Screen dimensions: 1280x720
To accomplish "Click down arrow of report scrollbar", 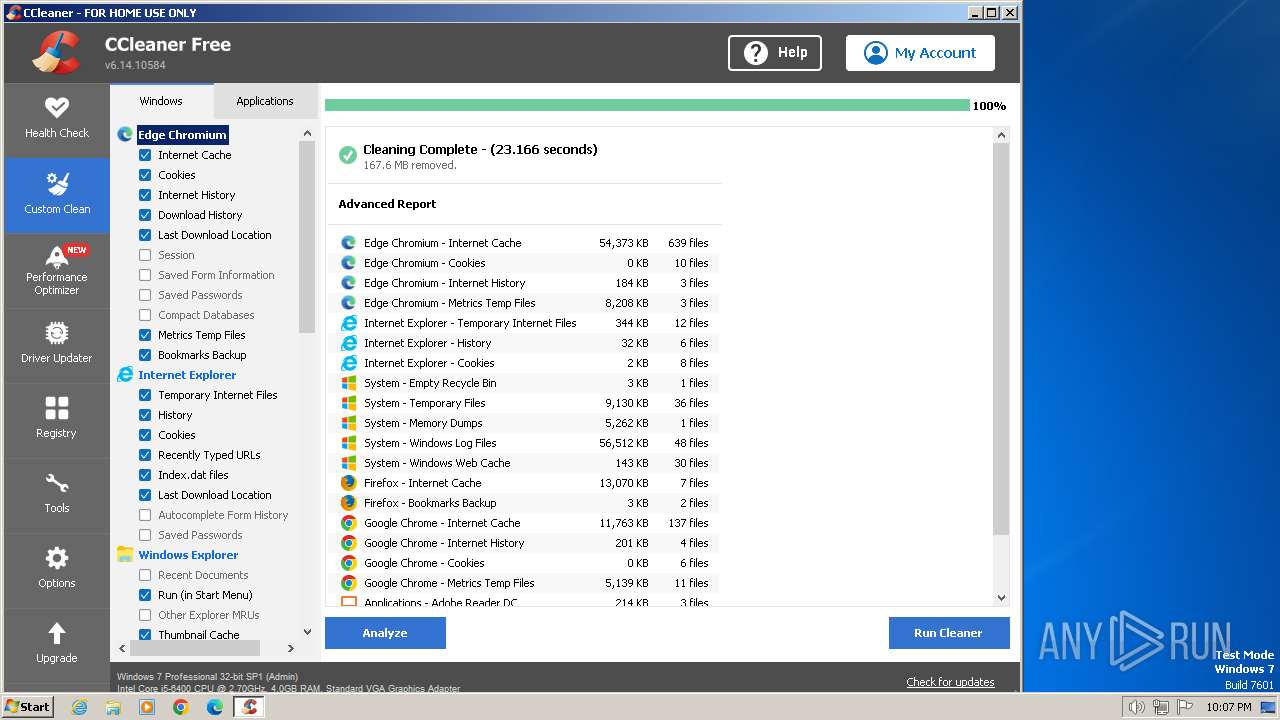I will point(1001,598).
